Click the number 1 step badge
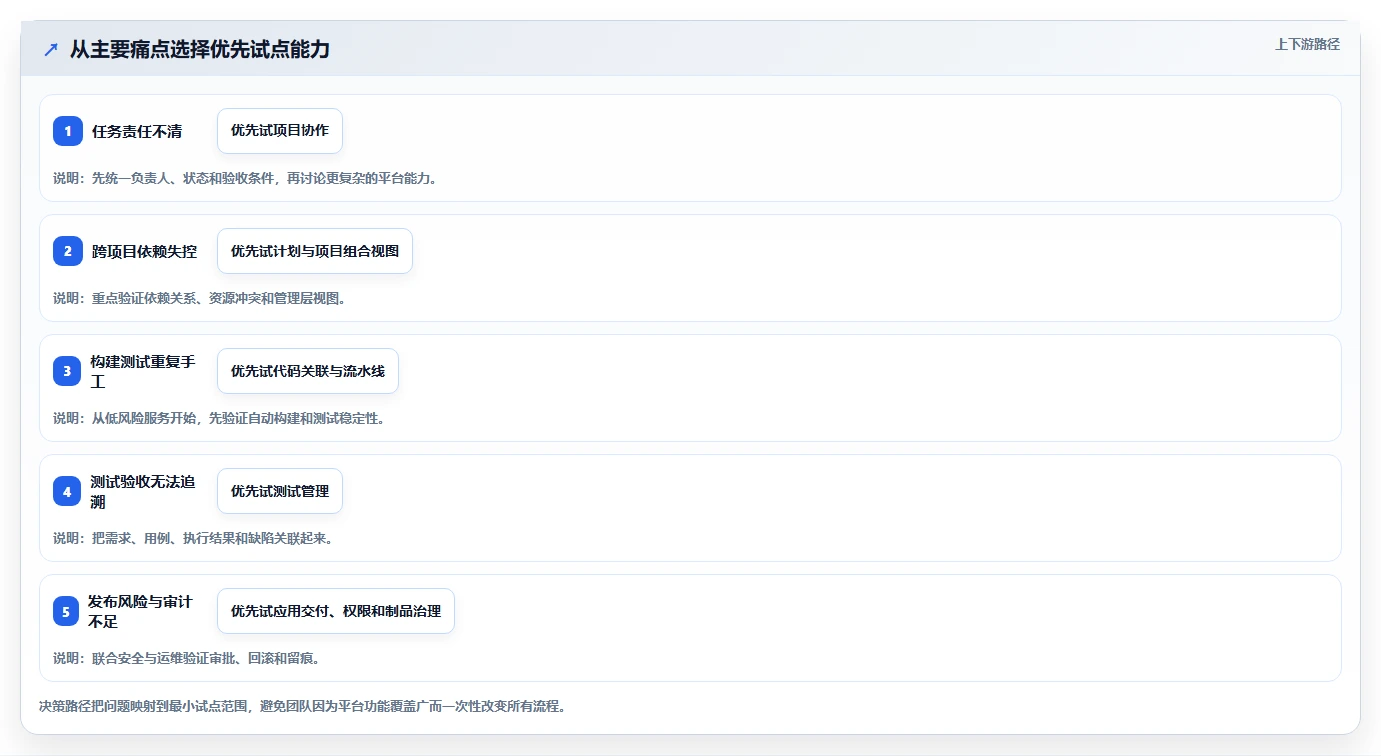 68,131
